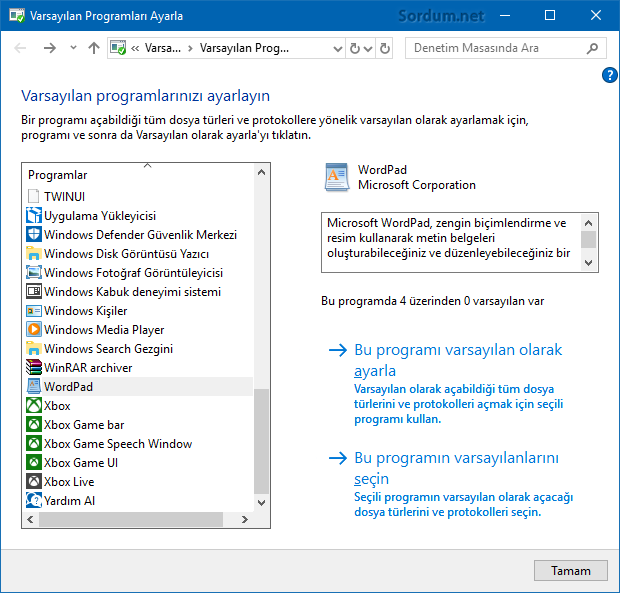
Task: Click the Xbox Live icon
Action: (x=34, y=481)
